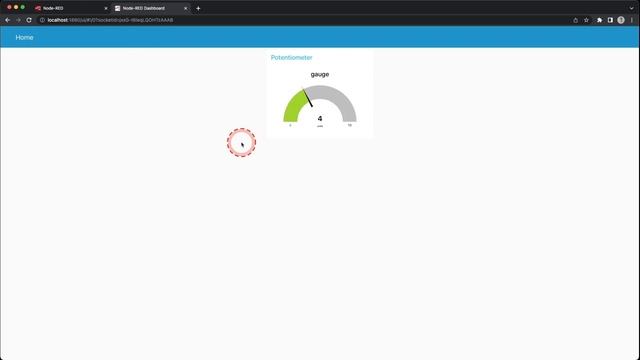This screenshot has width=640, height=360.
Task: View site information icon next to localhost
Action: pyautogui.click(x=42, y=20)
